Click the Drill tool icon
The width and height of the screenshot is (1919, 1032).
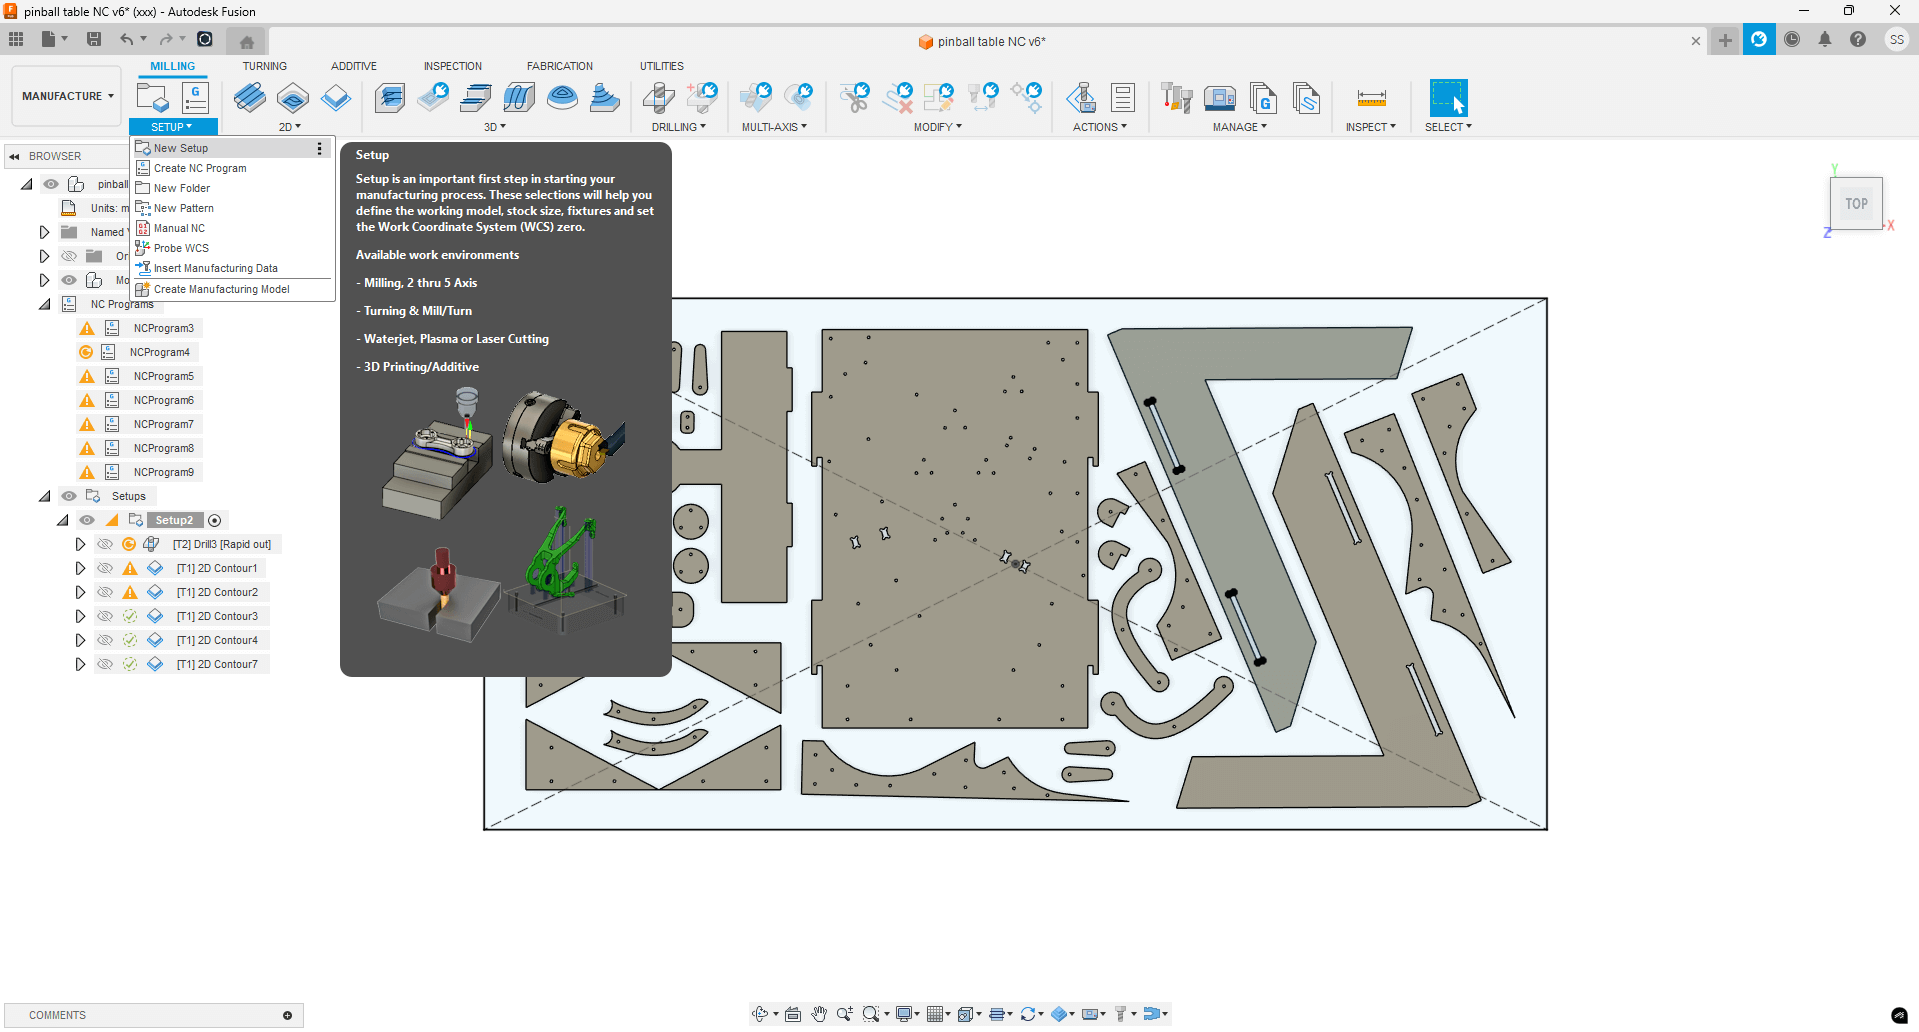coord(658,98)
